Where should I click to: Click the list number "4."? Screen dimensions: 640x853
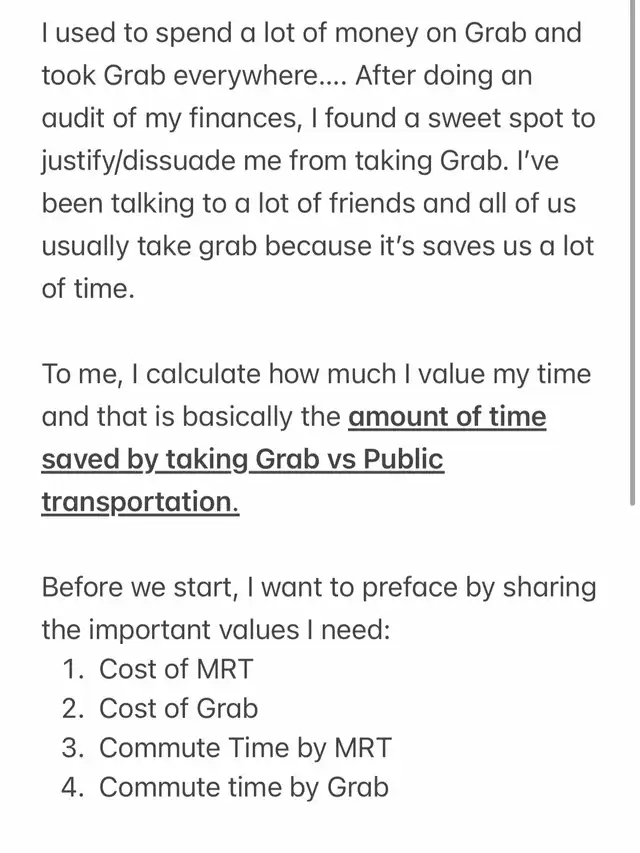pos(71,787)
